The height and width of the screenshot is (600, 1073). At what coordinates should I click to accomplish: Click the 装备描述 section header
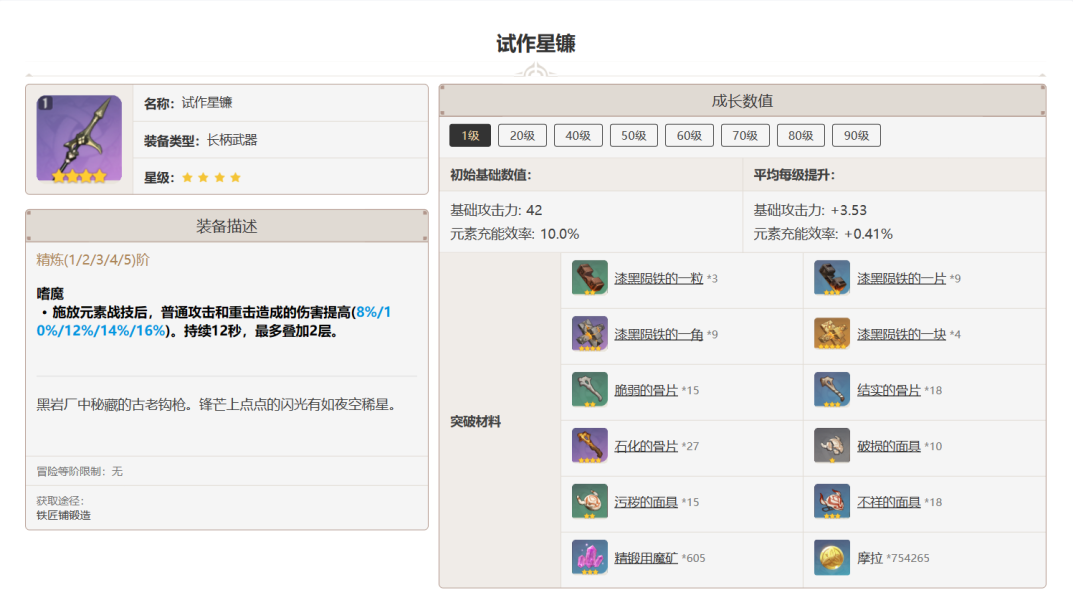pyautogui.click(x=227, y=226)
